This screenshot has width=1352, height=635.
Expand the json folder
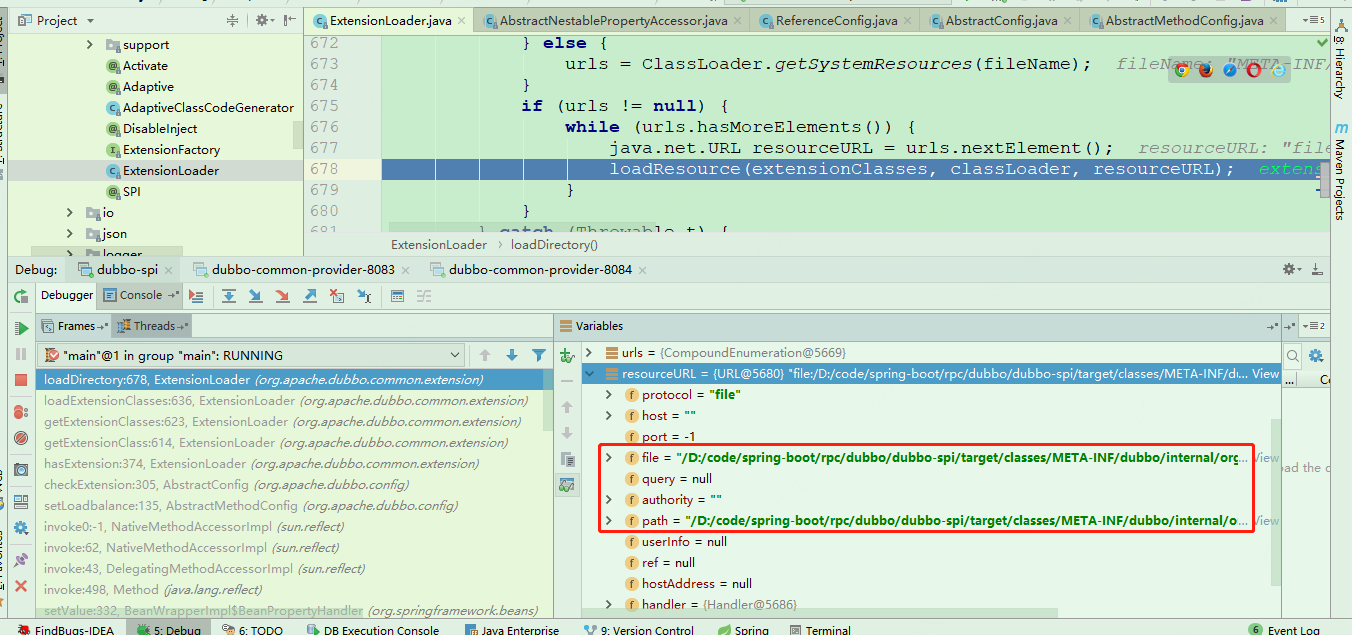(x=69, y=234)
